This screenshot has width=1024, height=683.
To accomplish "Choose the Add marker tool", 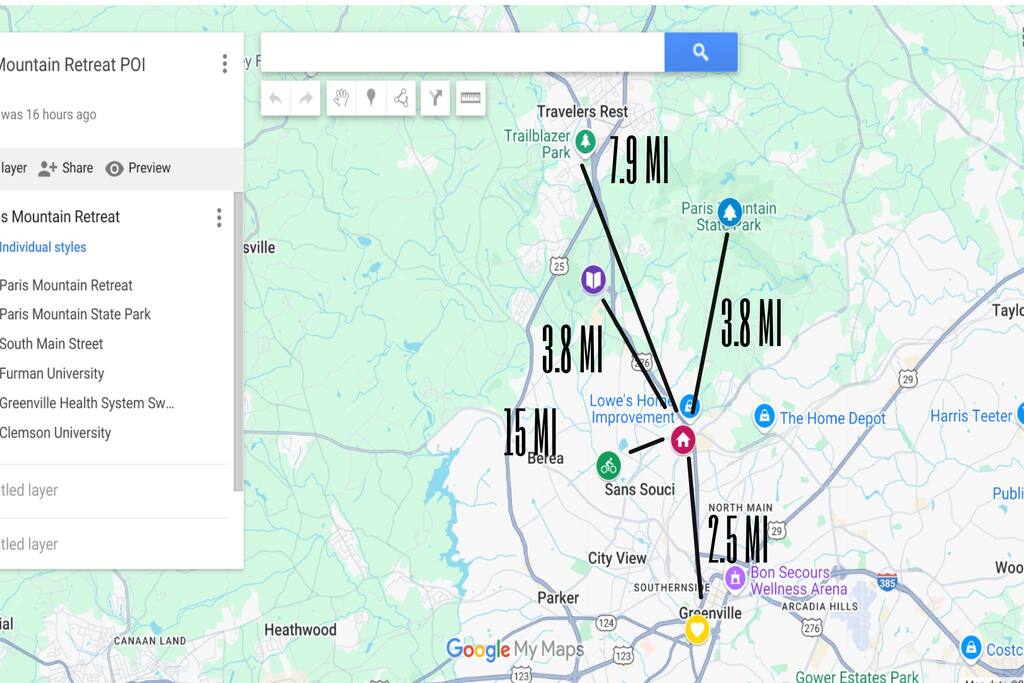I will [371, 98].
